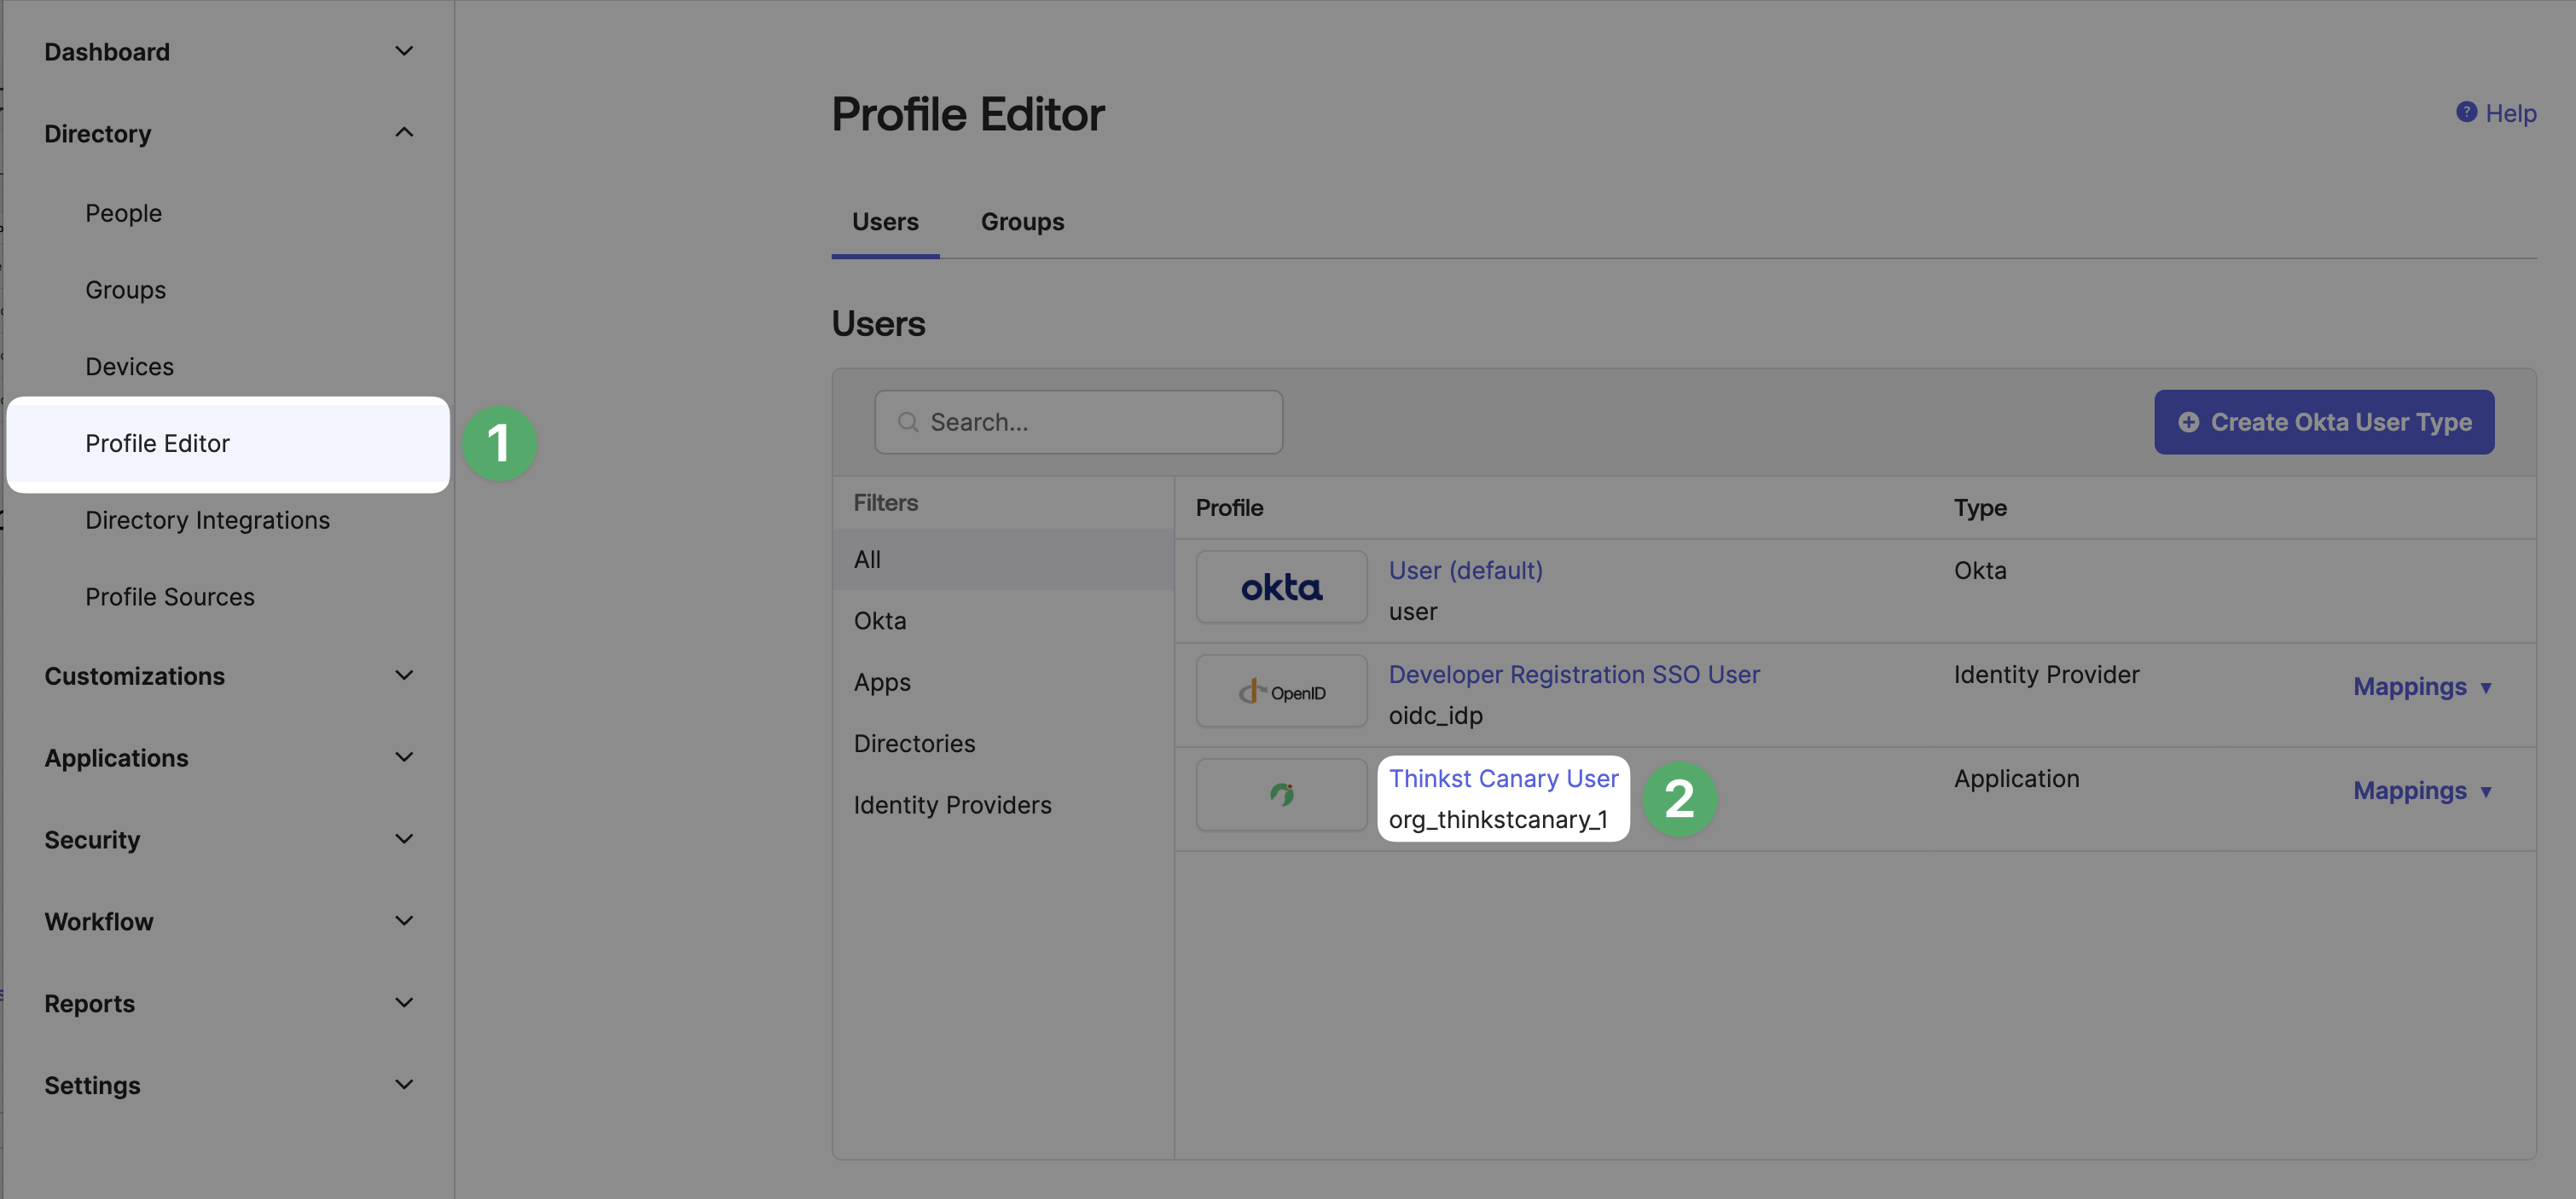2576x1199 pixels.
Task: Expand the Workflow section chevron
Action: 404,921
